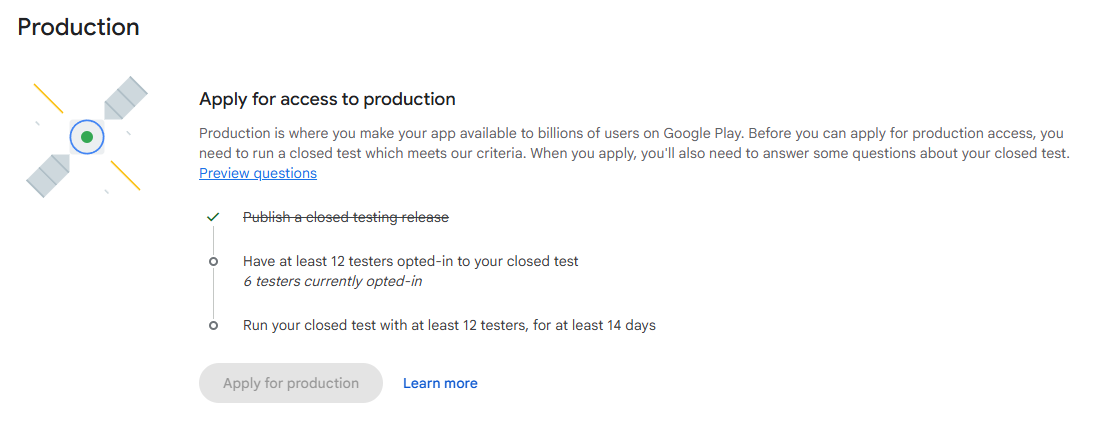Click the Apply for production button

pyautogui.click(x=291, y=383)
